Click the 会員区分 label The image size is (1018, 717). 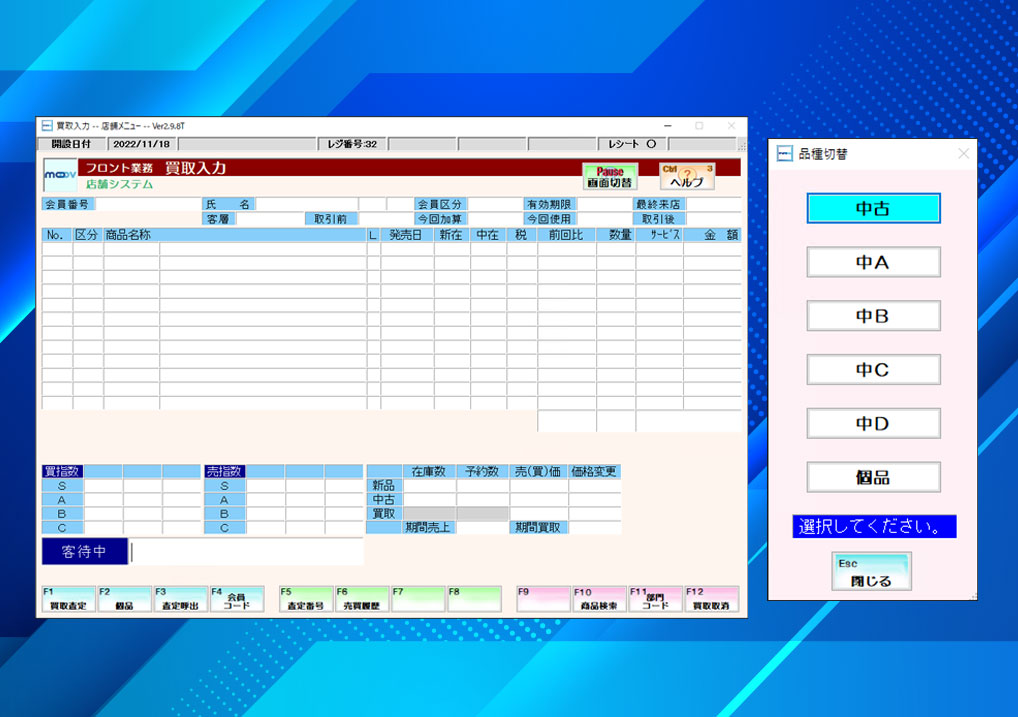[x=440, y=204]
